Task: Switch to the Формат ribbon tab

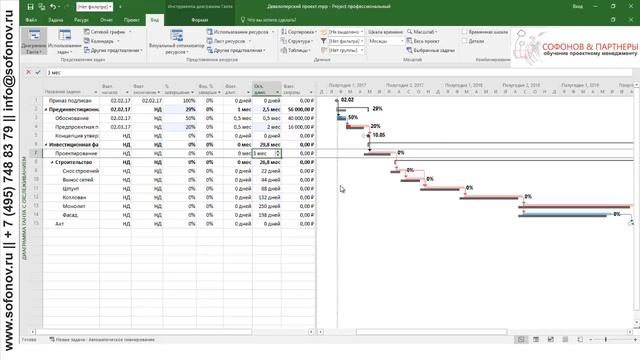Action: 200,20
